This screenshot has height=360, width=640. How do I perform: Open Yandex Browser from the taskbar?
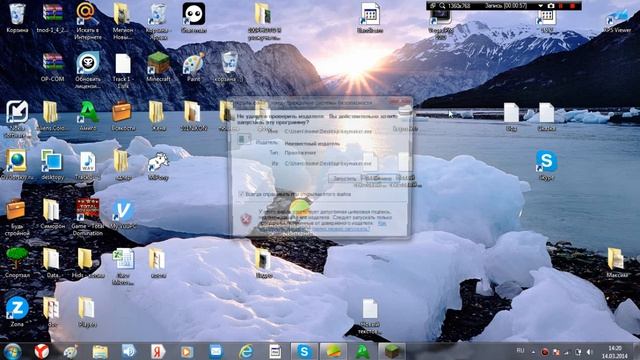click(41, 351)
